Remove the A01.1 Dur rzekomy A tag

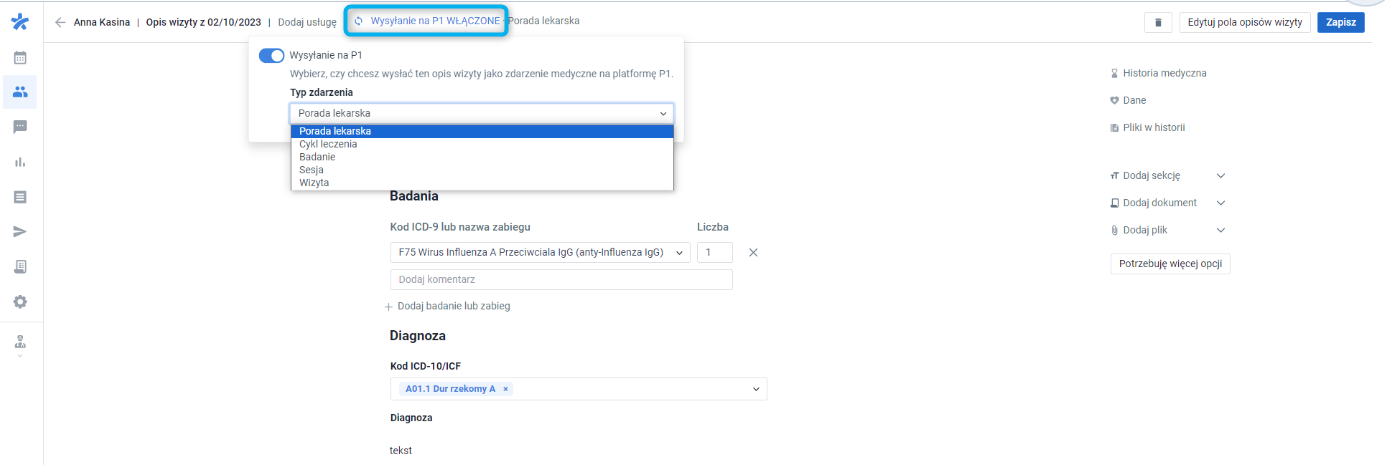pos(506,389)
